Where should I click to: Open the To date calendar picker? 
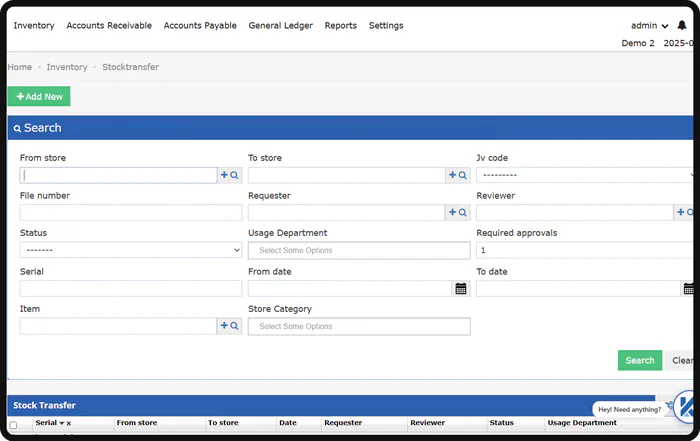click(x=688, y=289)
